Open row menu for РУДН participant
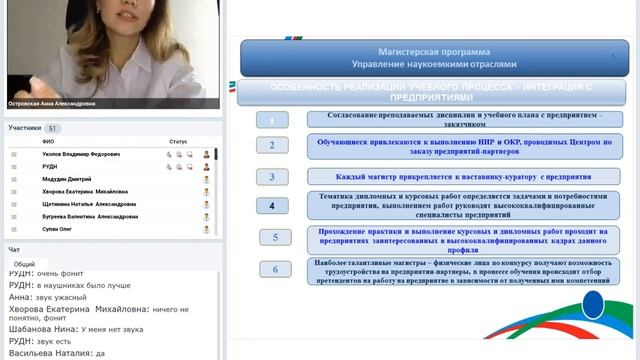Image resolution: width=640 pixels, height=360 pixels. click(x=14, y=167)
